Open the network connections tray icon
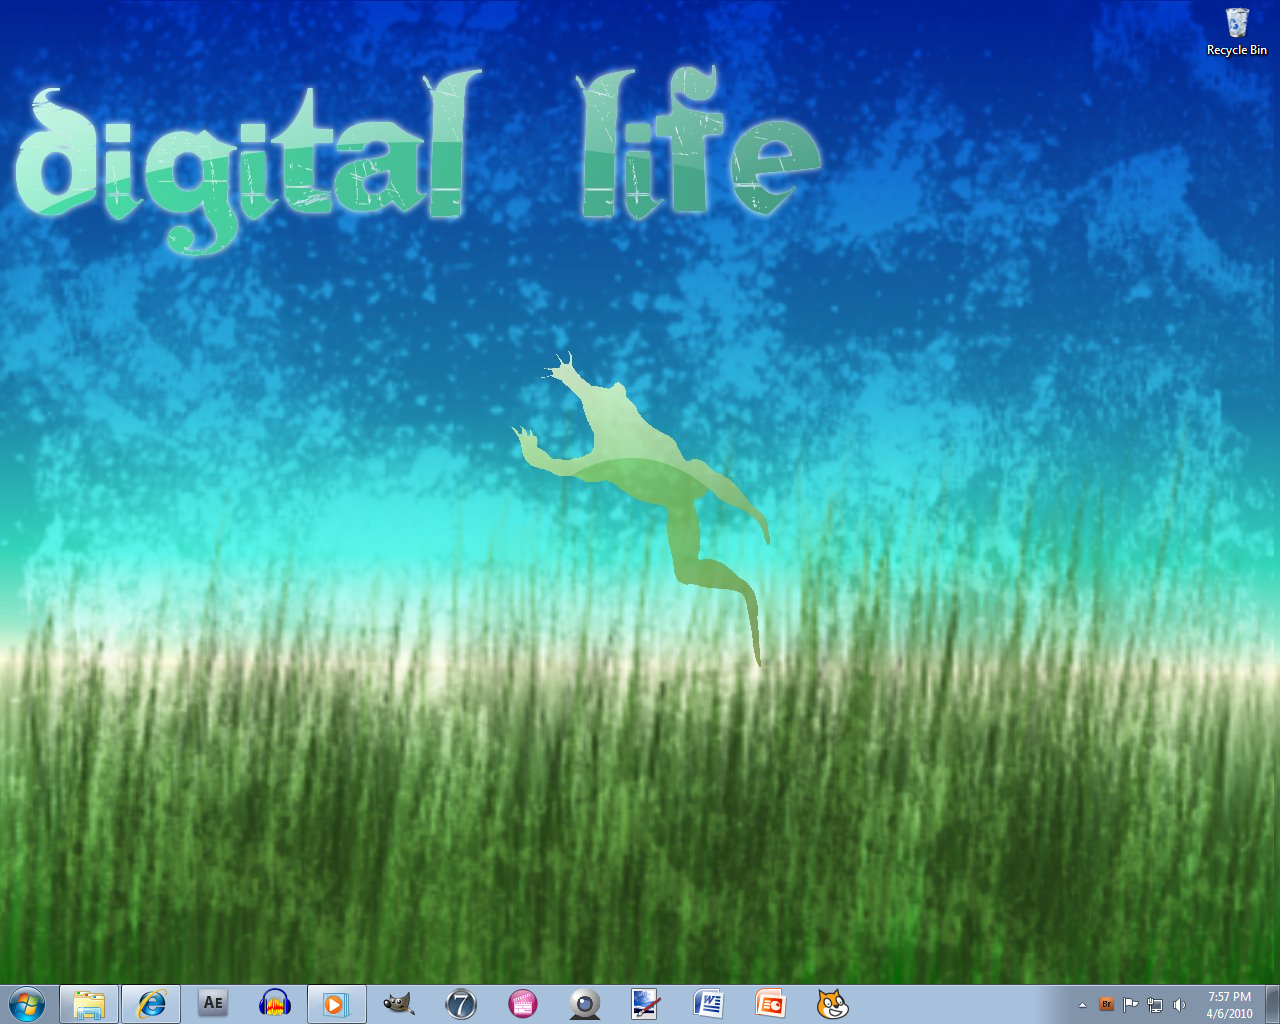This screenshot has width=1280, height=1024. pos(1155,1004)
